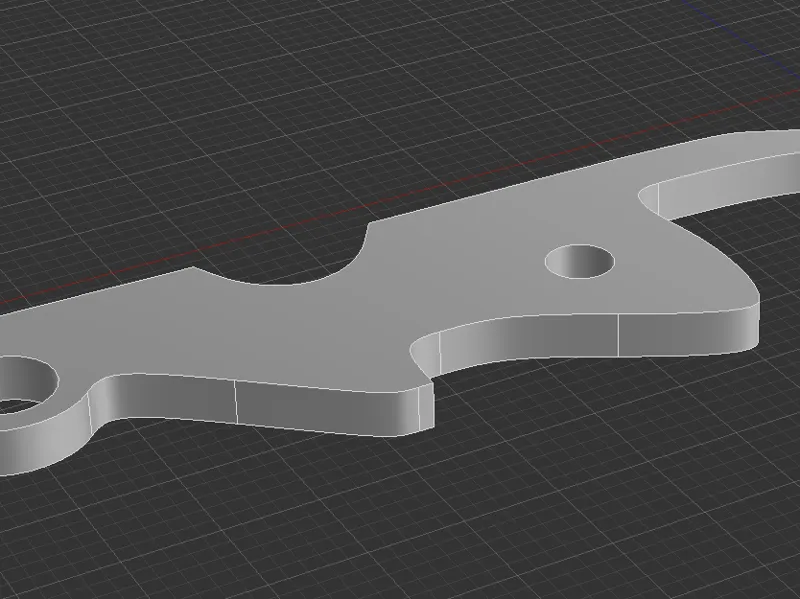Select vertical seam edge on lower-left side wall
Viewport: 800px width, 599px height.
(236, 402)
